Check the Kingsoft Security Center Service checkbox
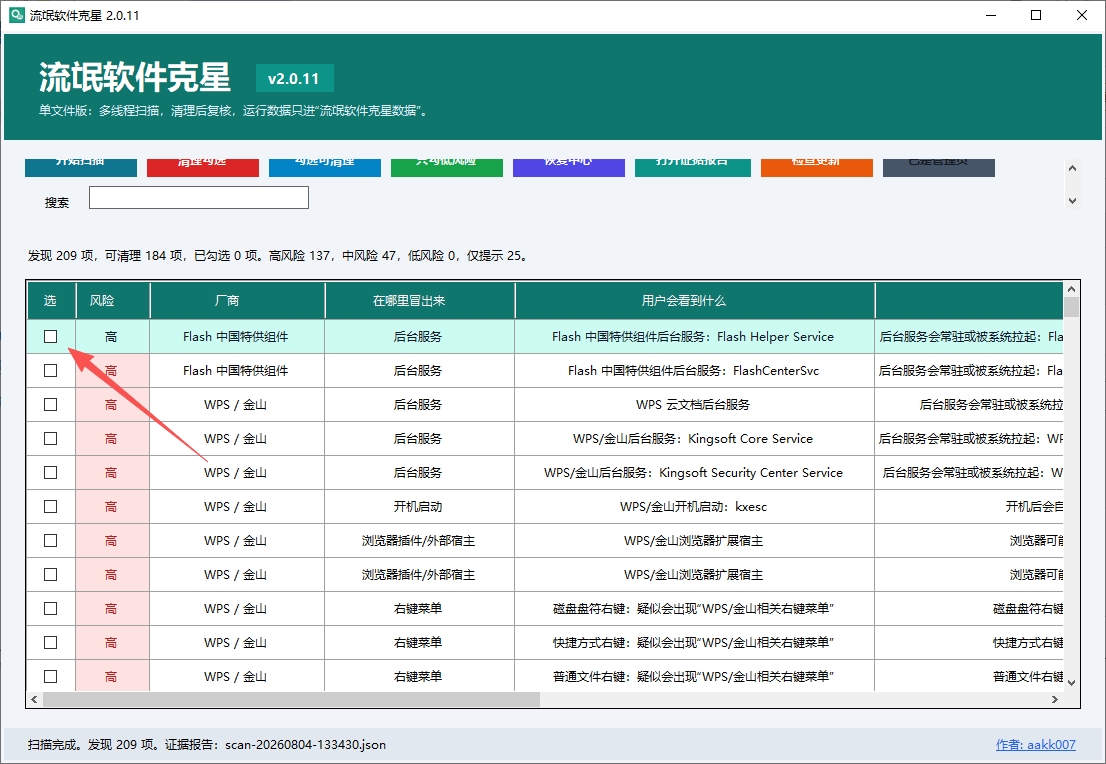The width and height of the screenshot is (1106, 764). 51,473
